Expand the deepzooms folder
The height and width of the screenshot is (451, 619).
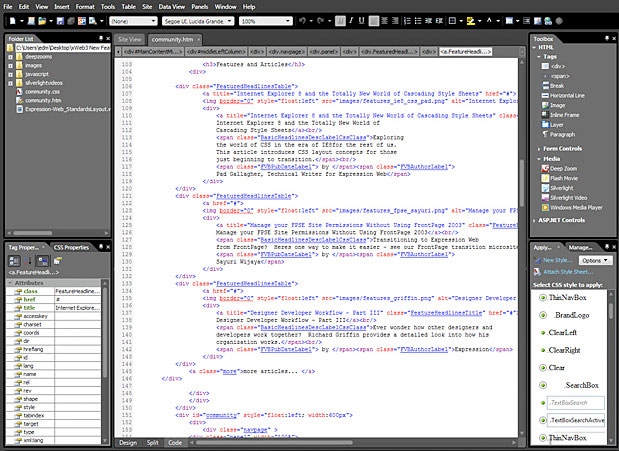[x=9, y=58]
